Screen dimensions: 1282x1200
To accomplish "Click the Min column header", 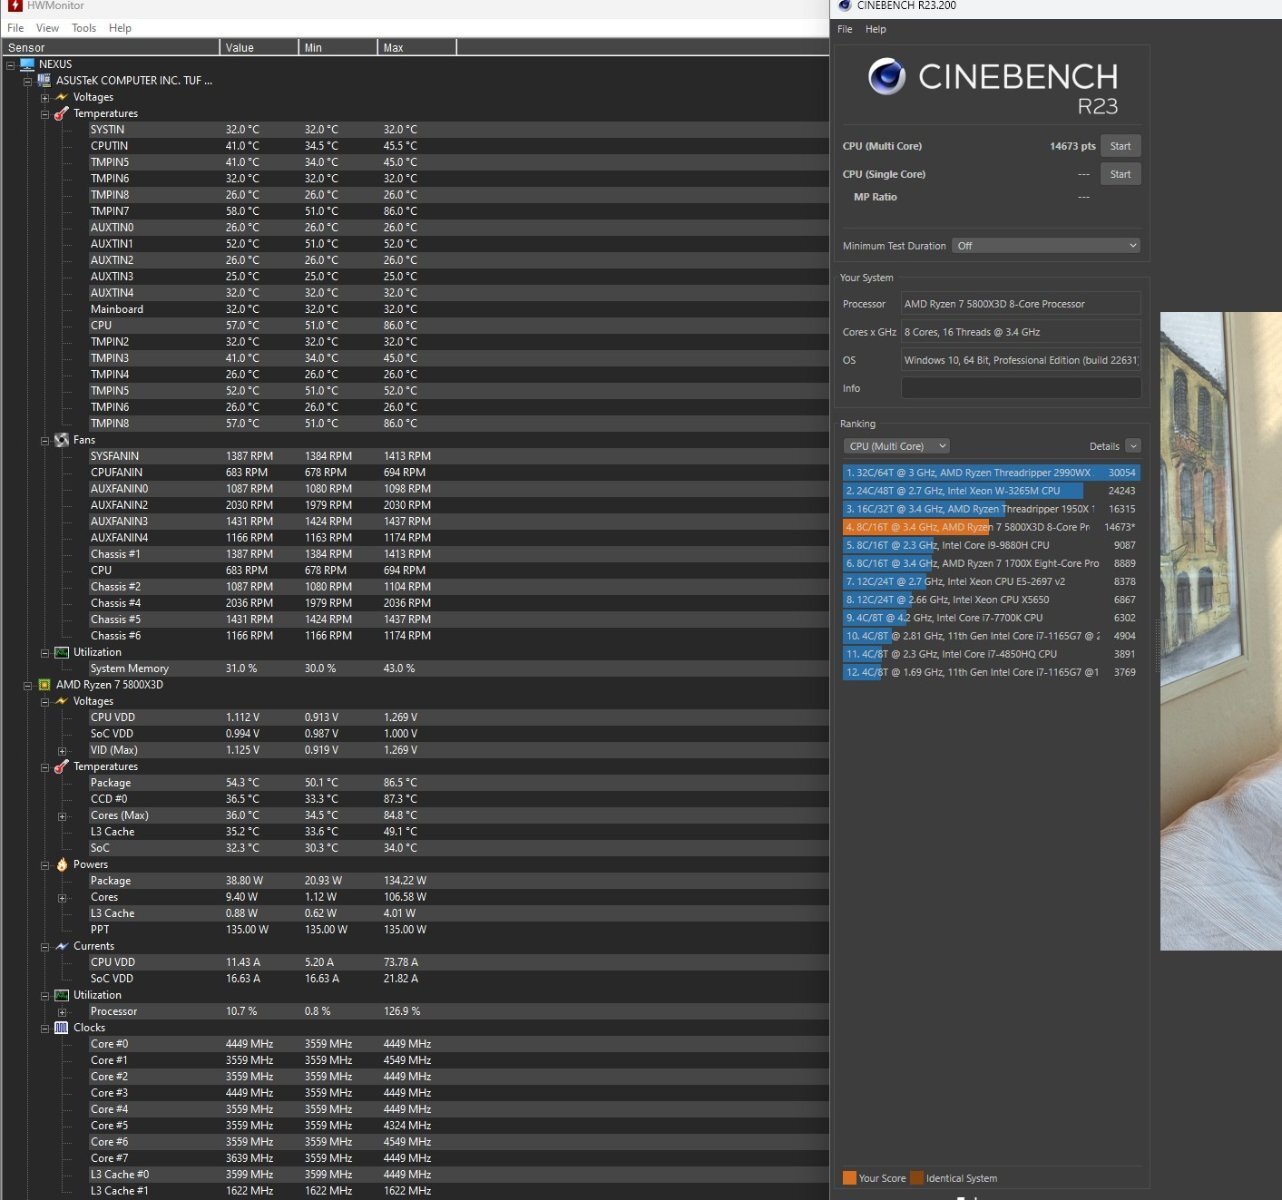I will pyautogui.click(x=338, y=47).
